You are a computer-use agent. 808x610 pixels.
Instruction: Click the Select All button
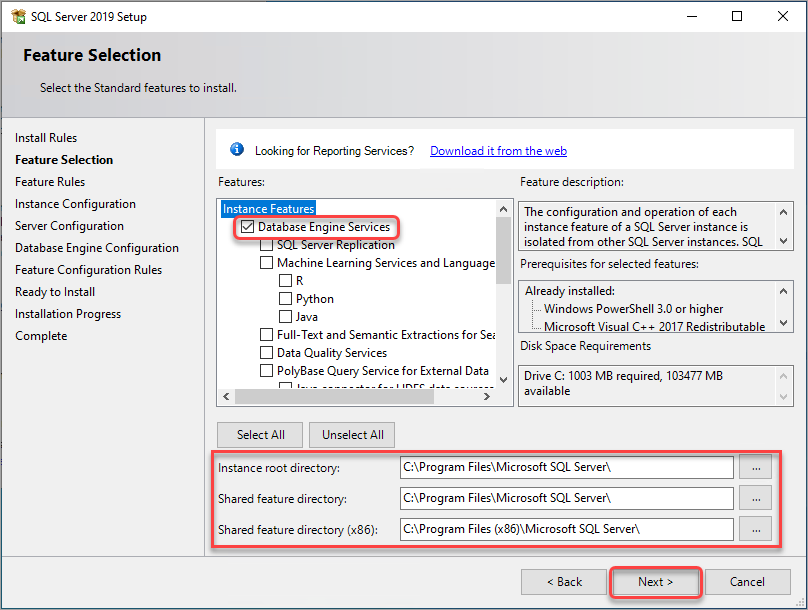pyautogui.click(x=260, y=435)
